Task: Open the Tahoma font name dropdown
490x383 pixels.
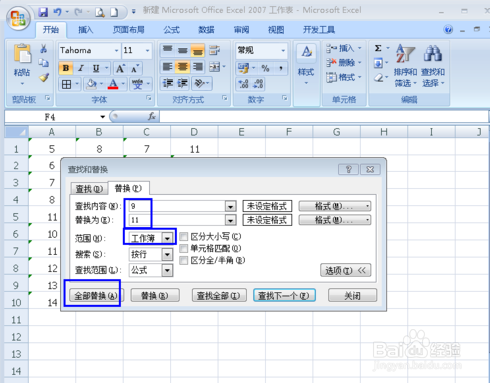Action: pyautogui.click(x=116, y=51)
